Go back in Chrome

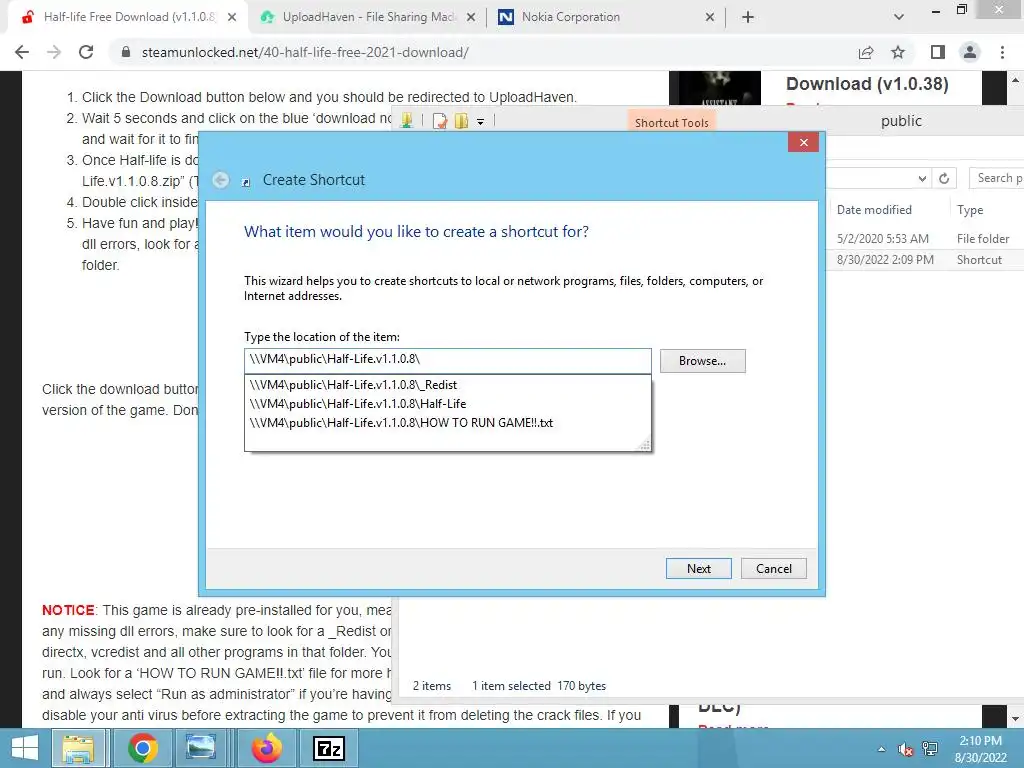click(x=22, y=52)
